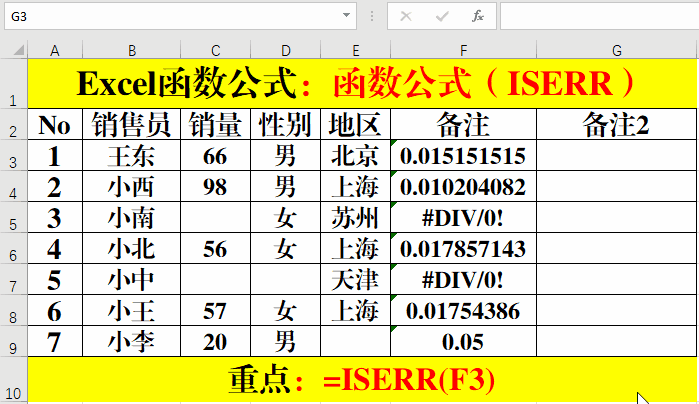This screenshot has height=404, width=699.
Task: Select column A header
Action: point(55,50)
